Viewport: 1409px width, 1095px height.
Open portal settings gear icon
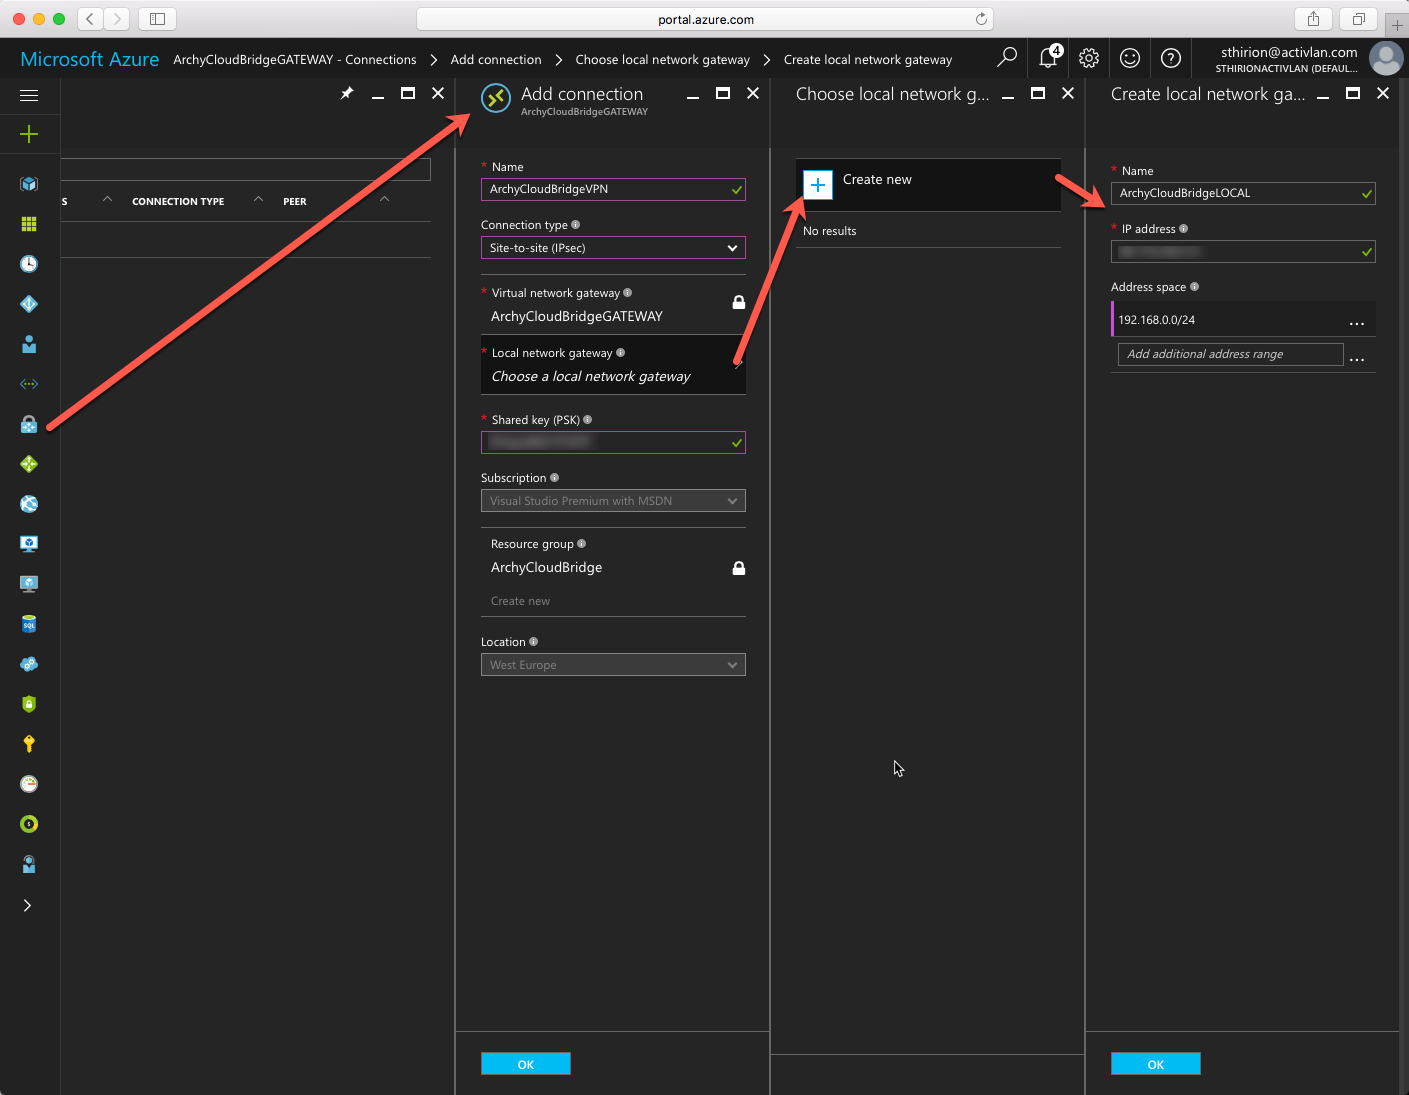coord(1089,58)
